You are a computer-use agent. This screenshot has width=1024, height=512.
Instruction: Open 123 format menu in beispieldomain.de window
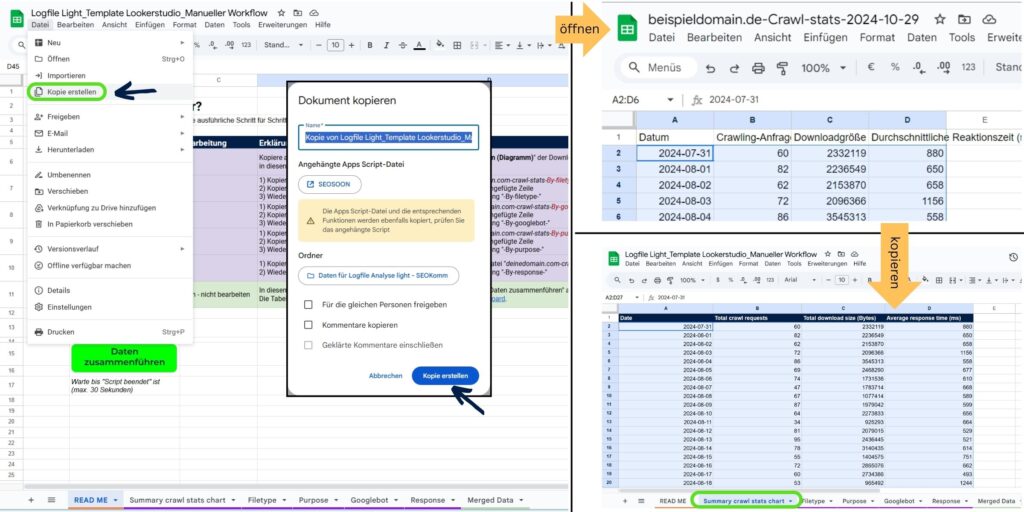pyautogui.click(x=968, y=67)
